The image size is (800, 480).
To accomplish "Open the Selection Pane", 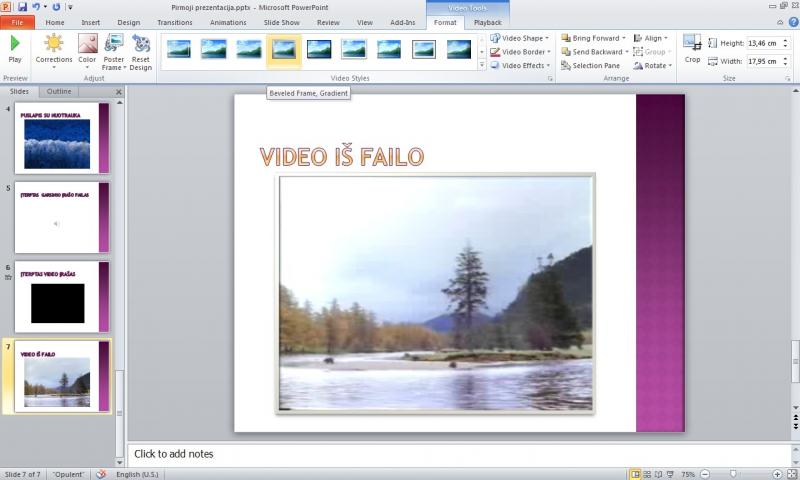I will [x=590, y=66].
